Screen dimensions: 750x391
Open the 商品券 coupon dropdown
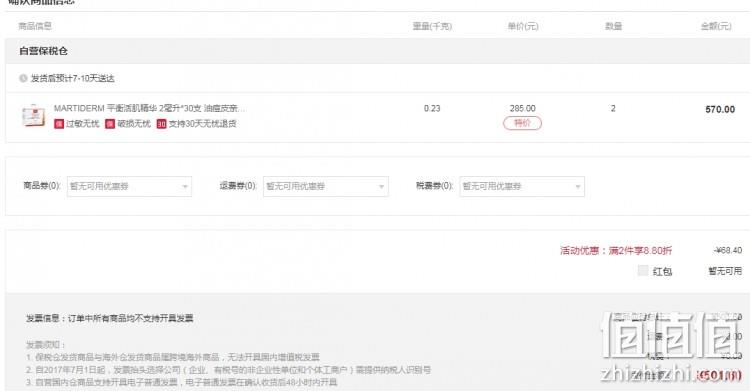(129, 186)
